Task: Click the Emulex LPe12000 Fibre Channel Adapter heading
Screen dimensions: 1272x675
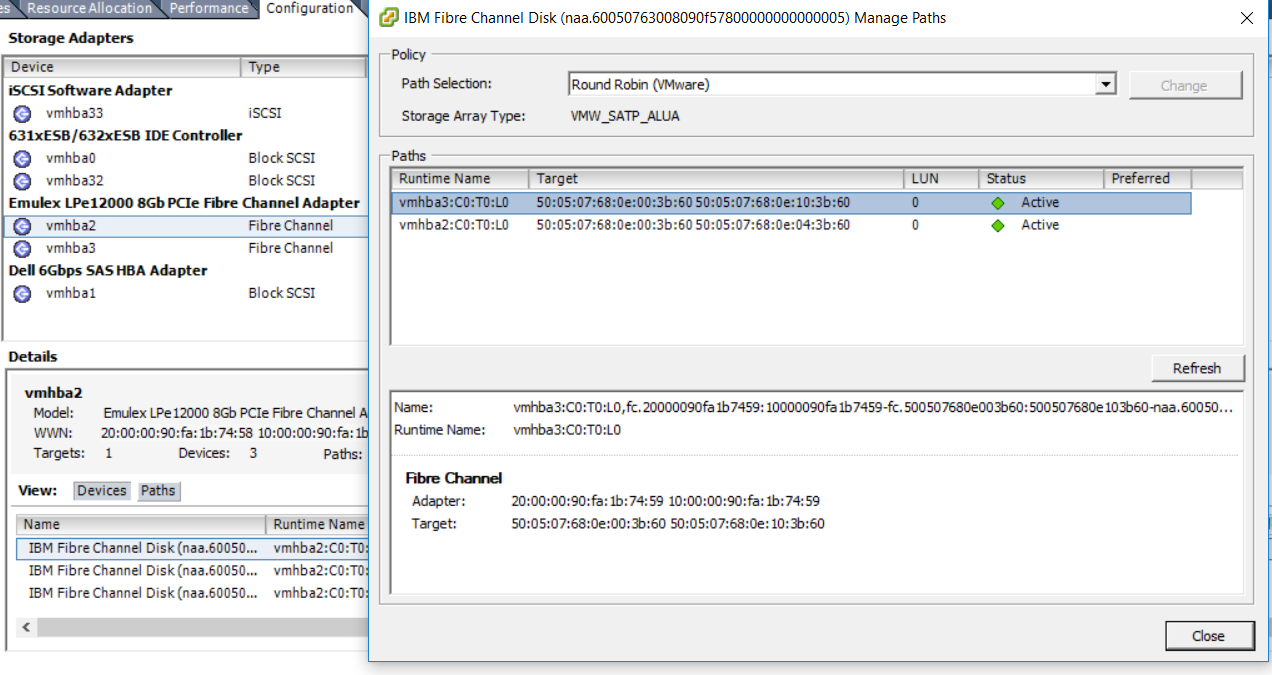Action: point(184,203)
